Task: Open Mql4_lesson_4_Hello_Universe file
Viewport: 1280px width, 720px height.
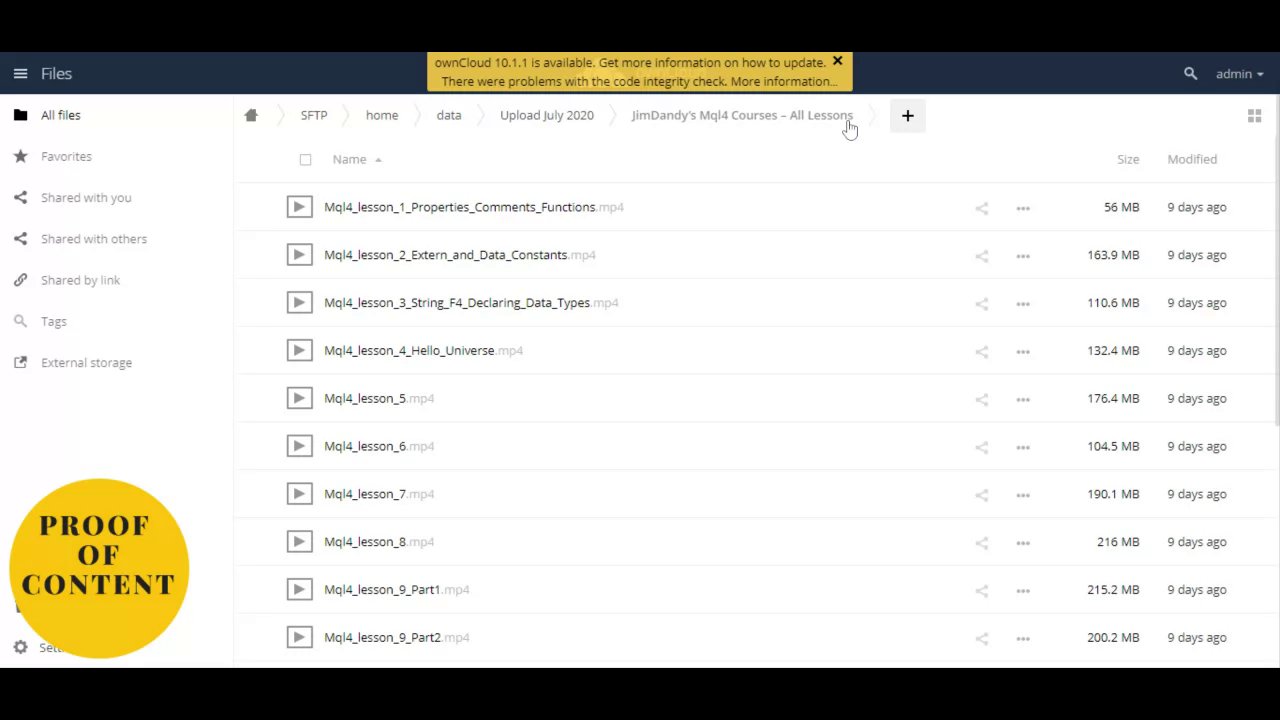Action: click(423, 351)
